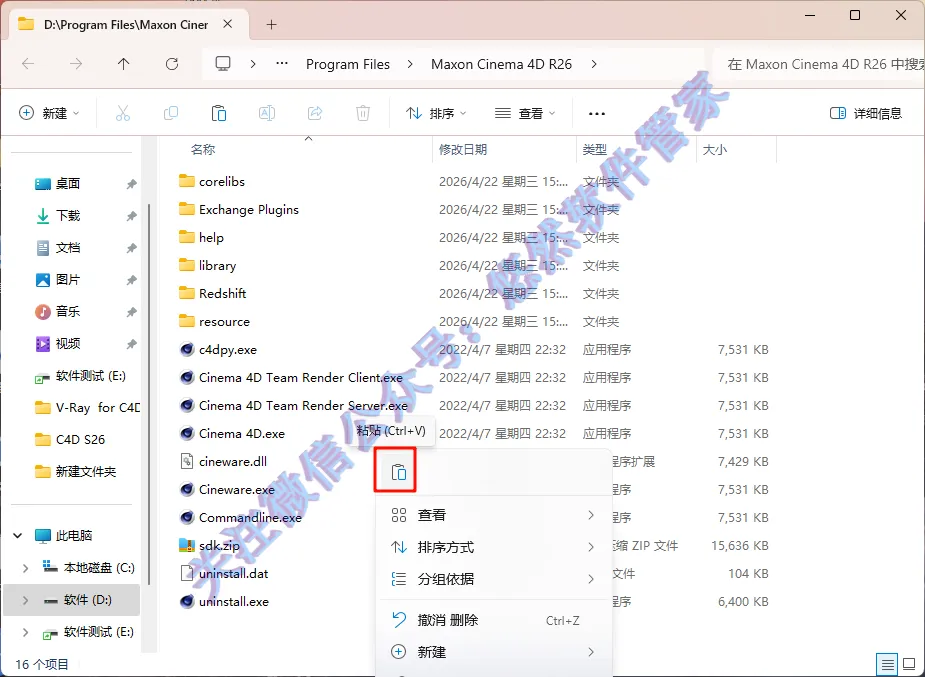Choose 撤消 删除 in the context menu
The height and width of the screenshot is (677, 925).
[x=494, y=620]
